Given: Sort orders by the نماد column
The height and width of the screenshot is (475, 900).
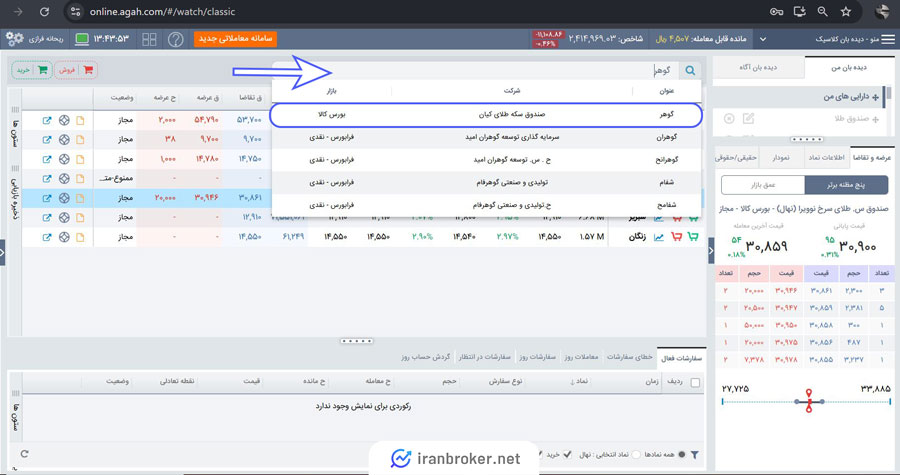Looking at the screenshot, I should coord(579,381).
